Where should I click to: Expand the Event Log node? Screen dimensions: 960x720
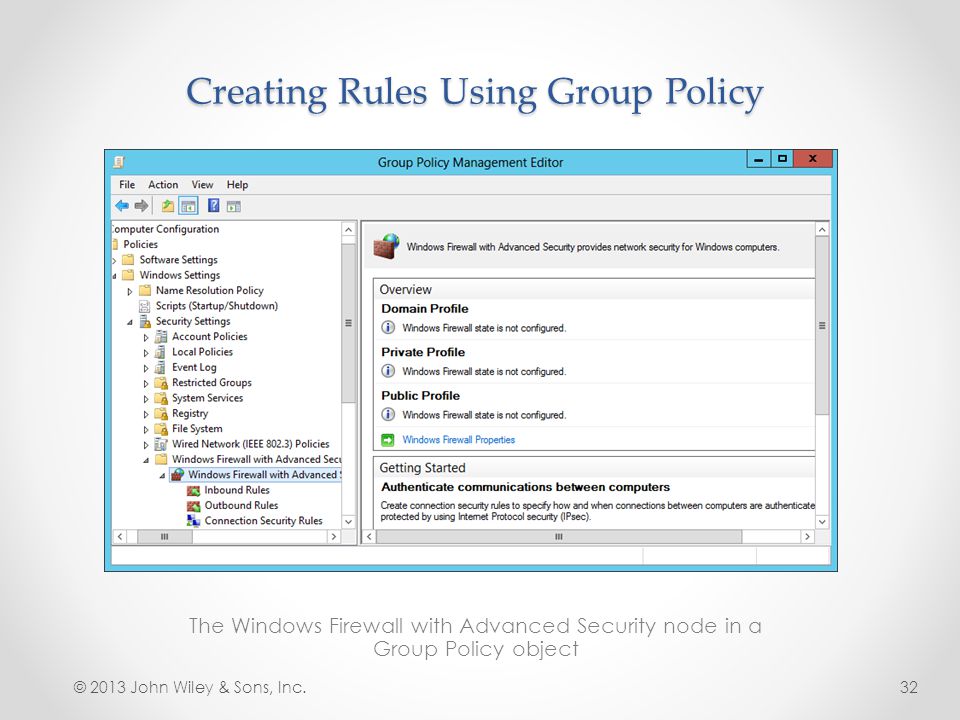[x=146, y=368]
